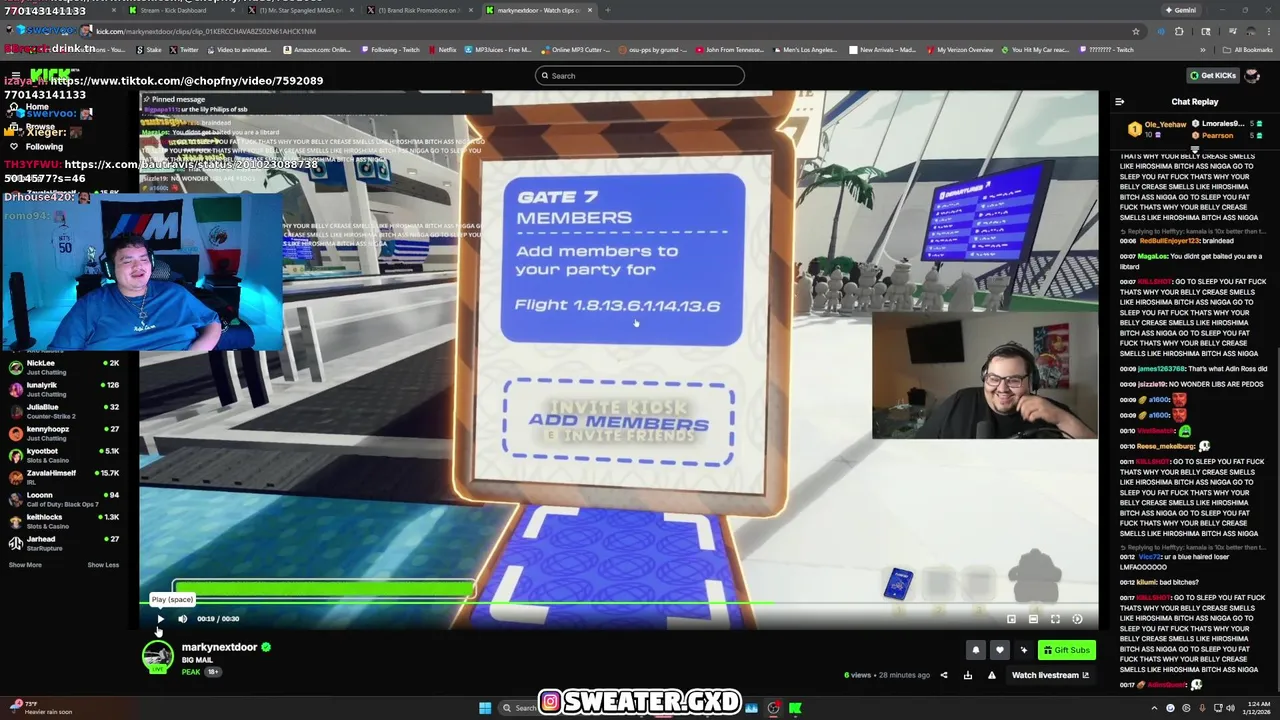The width and height of the screenshot is (1280, 720).
Task: Click the BIG MAIL stream title
Action: 197,660
